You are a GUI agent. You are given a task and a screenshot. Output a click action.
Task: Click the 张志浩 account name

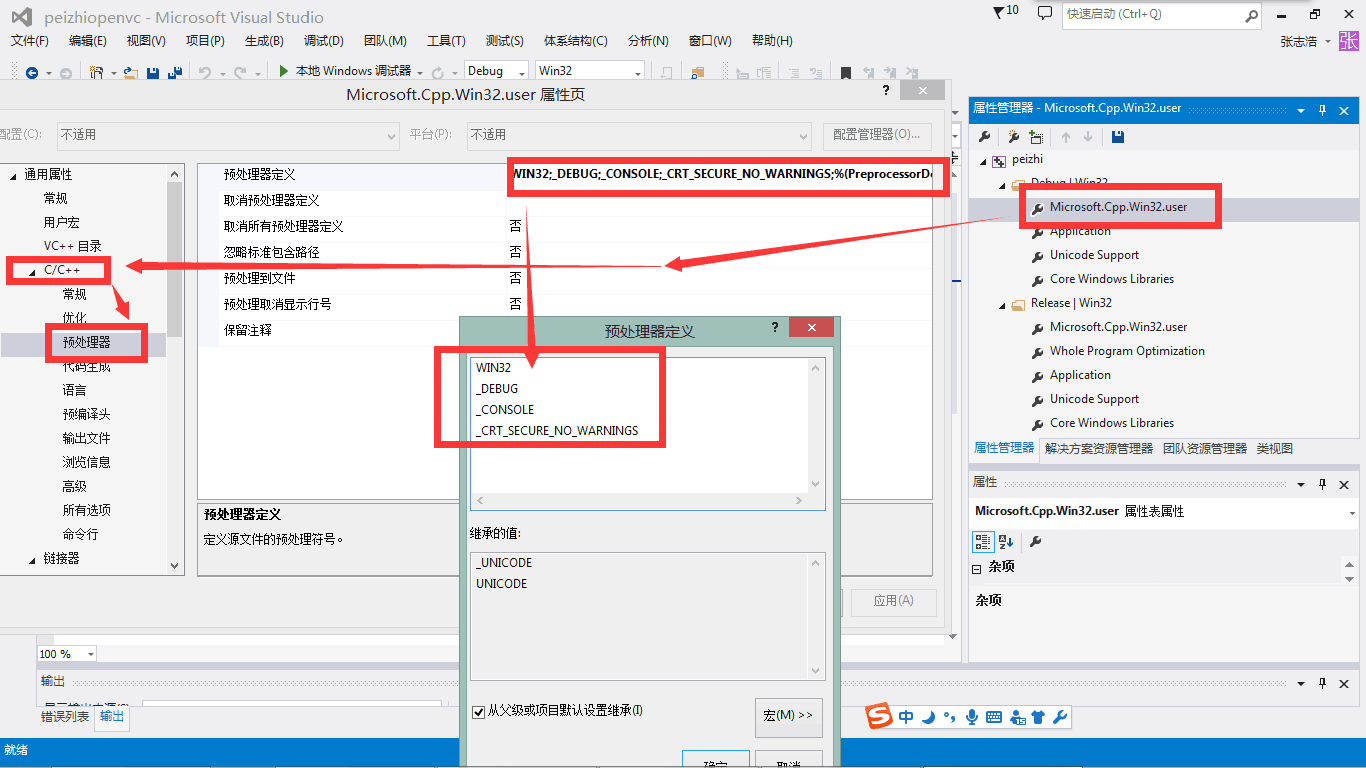[x=1299, y=42]
